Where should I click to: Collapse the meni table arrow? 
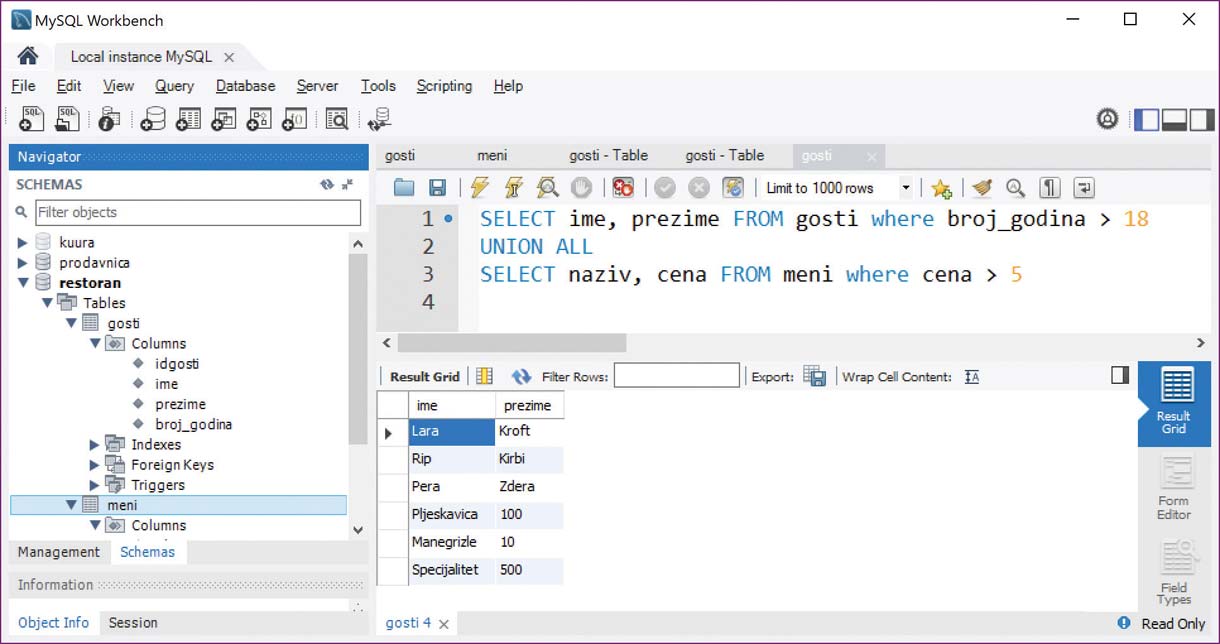coord(71,505)
